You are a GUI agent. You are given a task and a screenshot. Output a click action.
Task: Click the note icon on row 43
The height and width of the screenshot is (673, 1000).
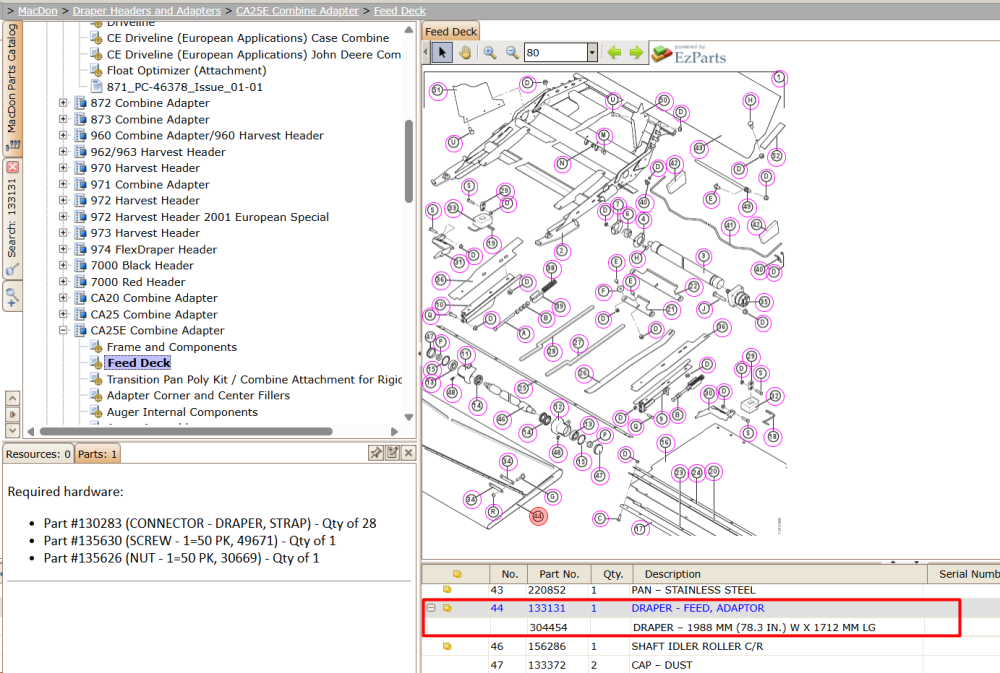(x=447, y=590)
